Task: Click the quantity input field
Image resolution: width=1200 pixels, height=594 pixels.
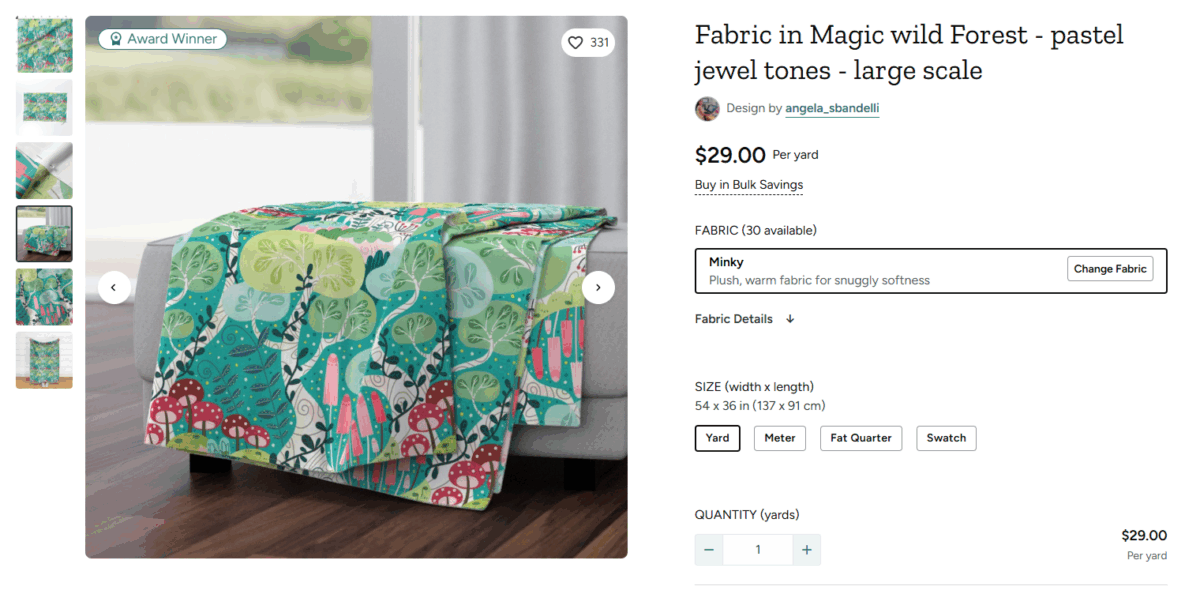Action: [x=758, y=549]
